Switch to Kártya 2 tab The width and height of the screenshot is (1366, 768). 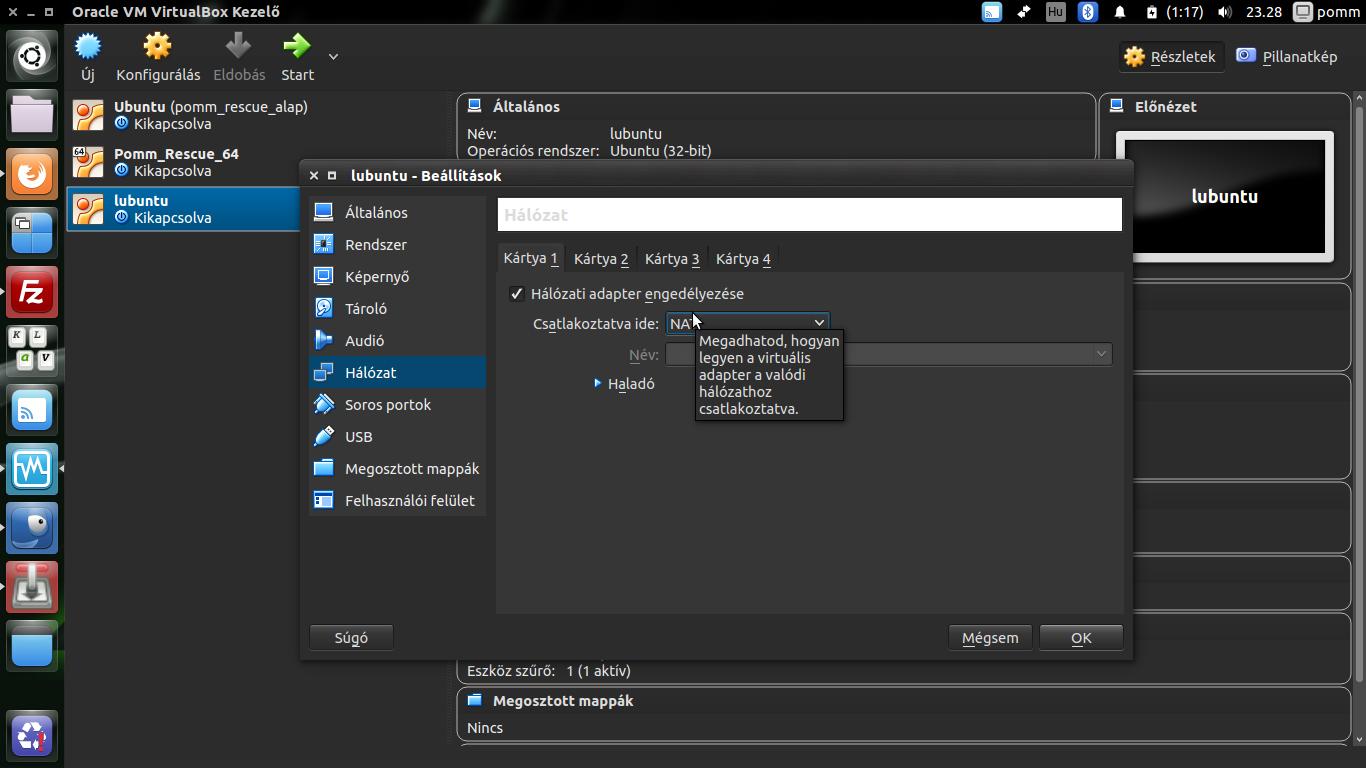[x=601, y=259]
